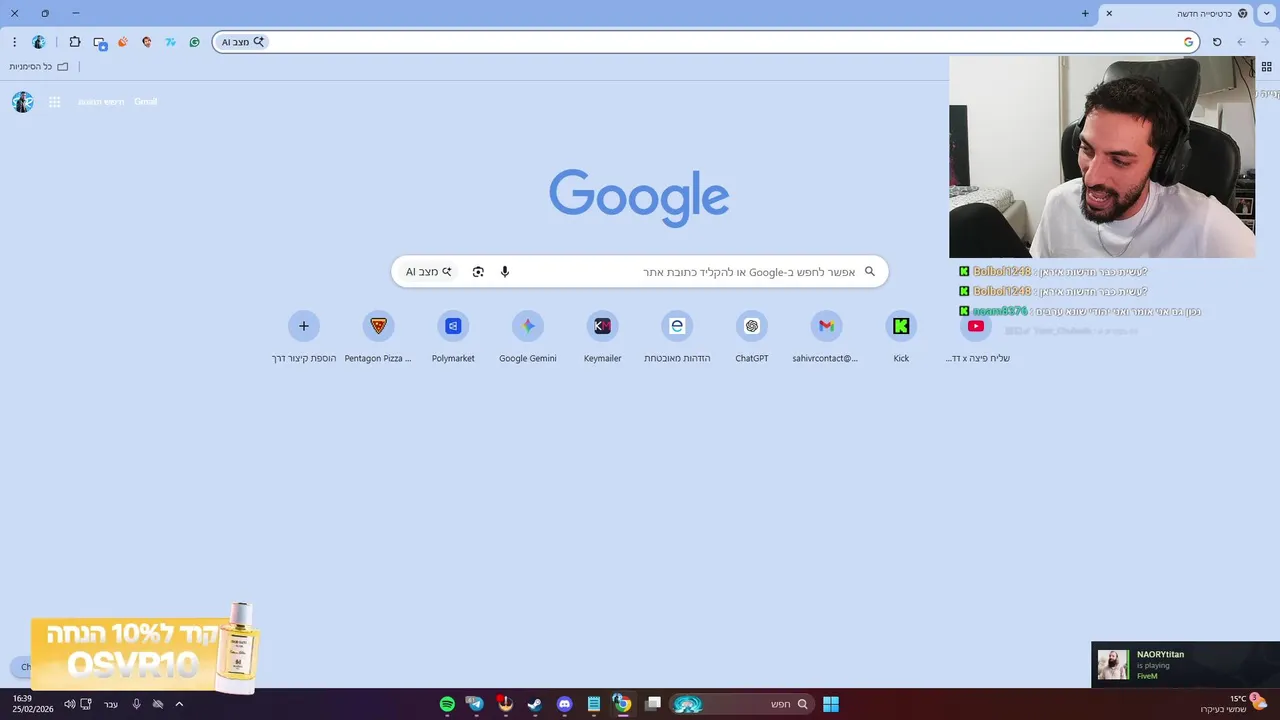This screenshot has width=1280, height=720.
Task: Click the Google logo
Action: (x=639, y=198)
